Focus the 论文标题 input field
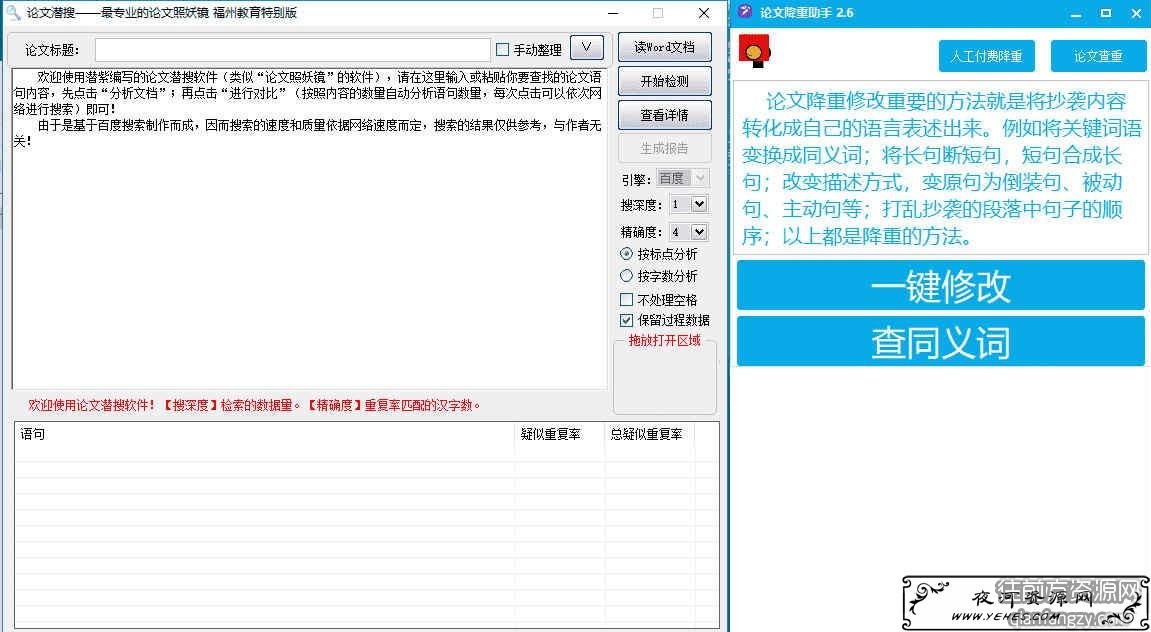1151x632 pixels. (292, 50)
